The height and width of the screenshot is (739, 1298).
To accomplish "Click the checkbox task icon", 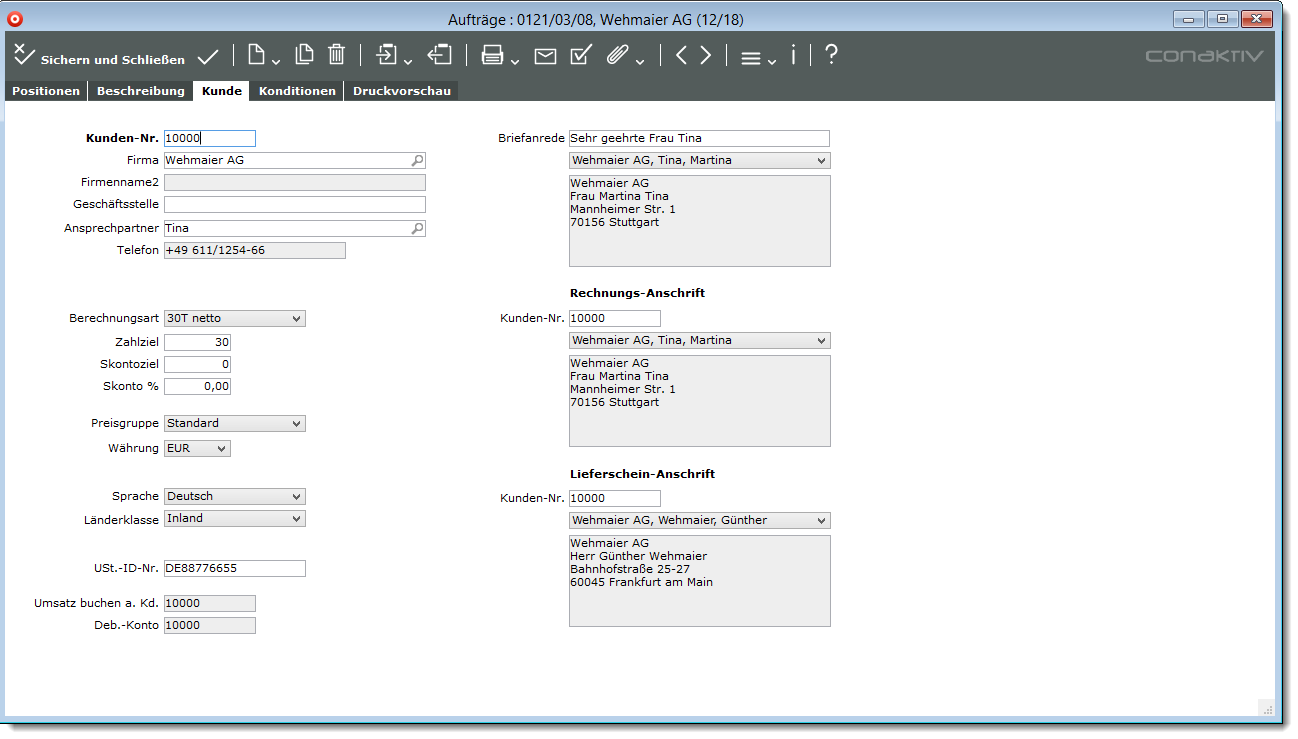I will pos(580,57).
